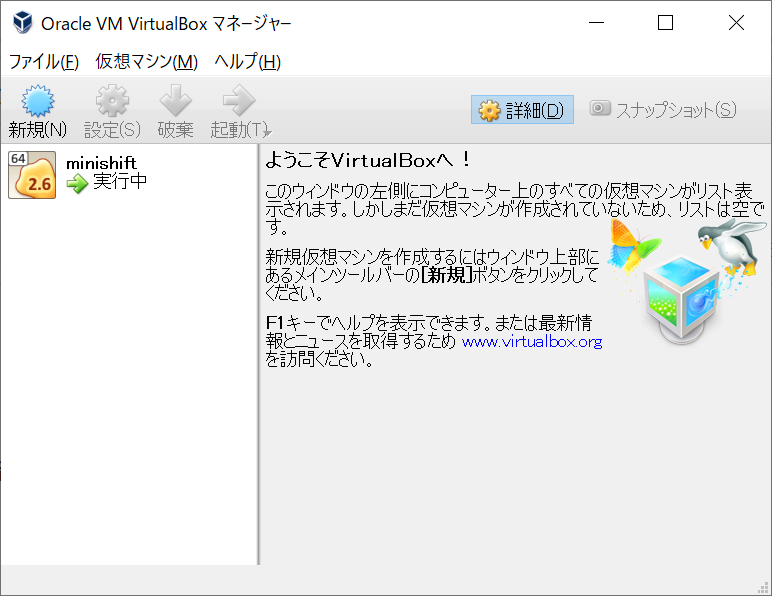Screen dimensions: 772x596
Task: Click the VirtualBox logo in title bar
Action: pyautogui.click(x=23, y=23)
